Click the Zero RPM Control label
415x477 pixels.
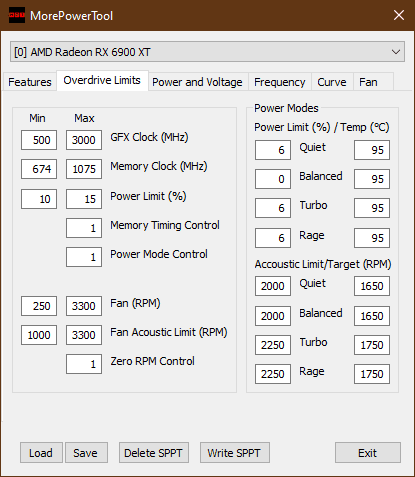(152, 361)
